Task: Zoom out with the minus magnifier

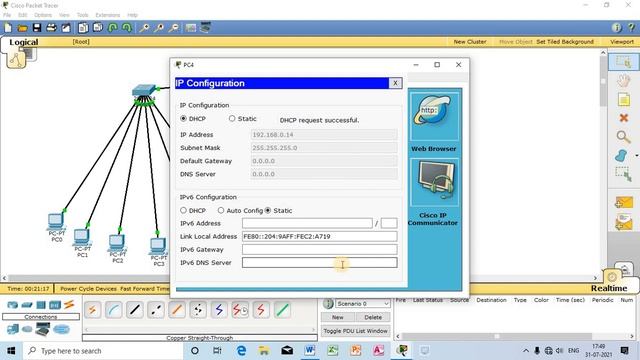Action: (174, 28)
